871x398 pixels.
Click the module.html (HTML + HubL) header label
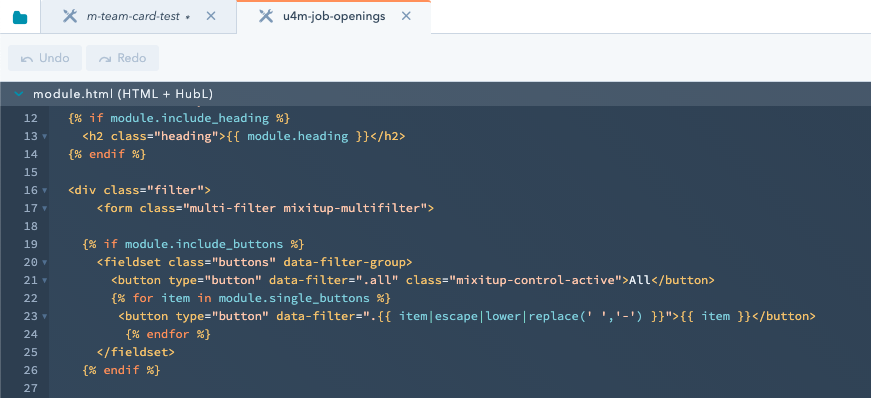123,94
